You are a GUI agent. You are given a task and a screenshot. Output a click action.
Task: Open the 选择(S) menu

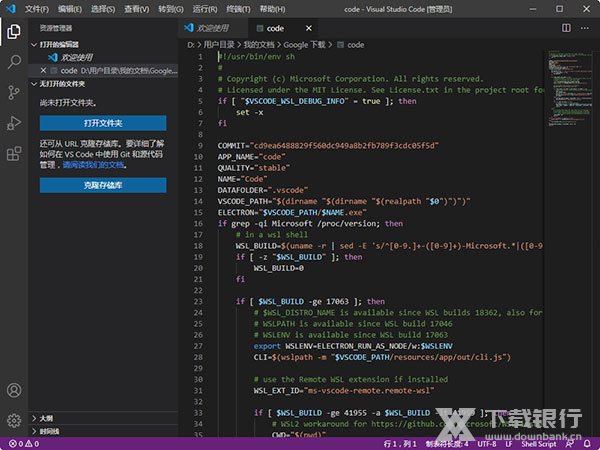(103, 9)
